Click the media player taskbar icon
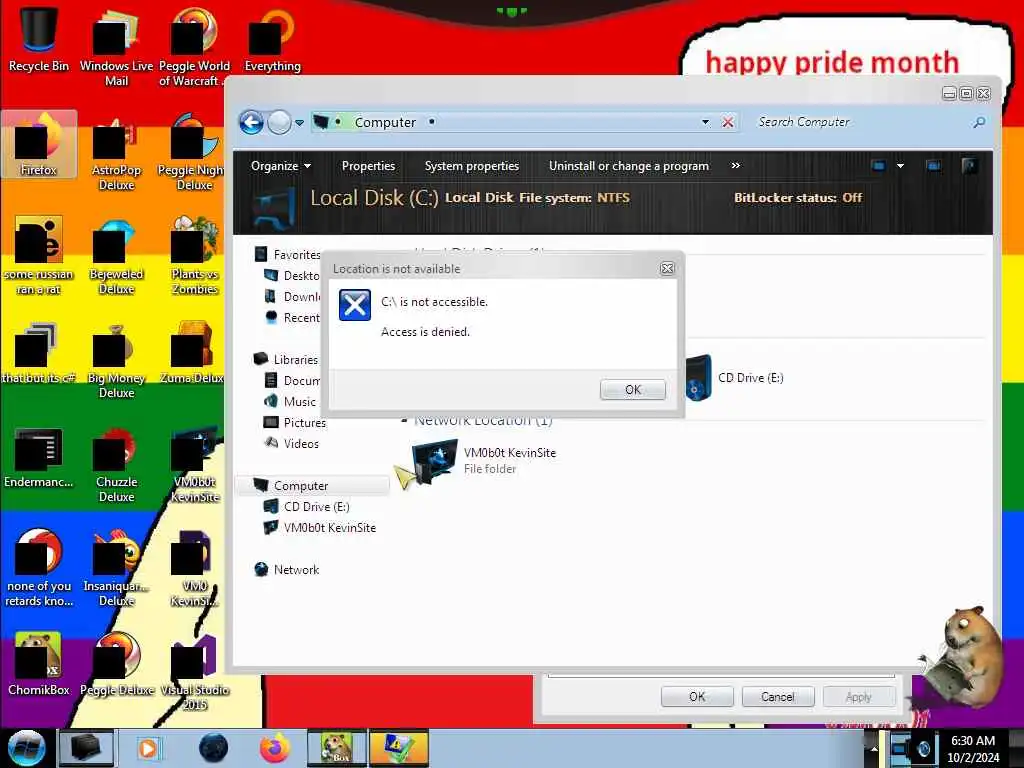 point(148,748)
